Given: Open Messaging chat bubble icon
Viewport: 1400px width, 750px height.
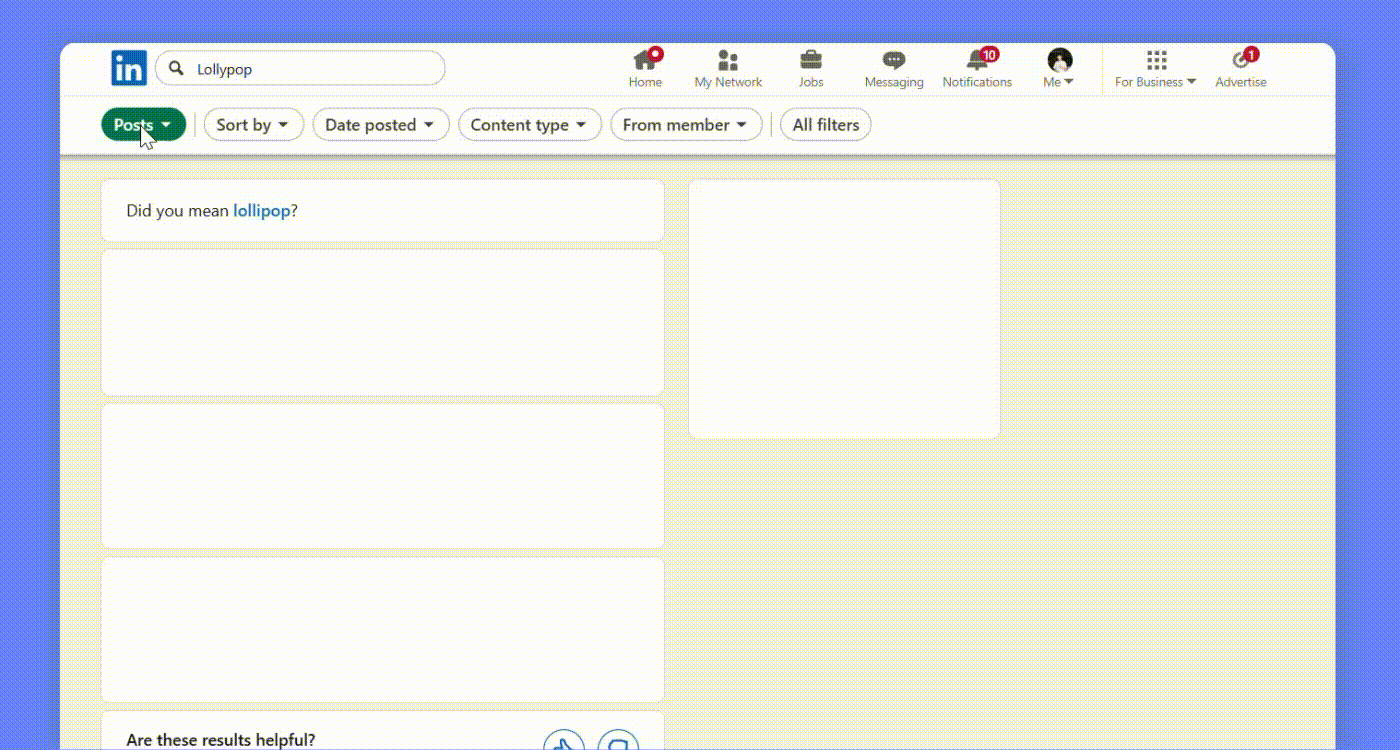Looking at the screenshot, I should [x=894, y=61].
